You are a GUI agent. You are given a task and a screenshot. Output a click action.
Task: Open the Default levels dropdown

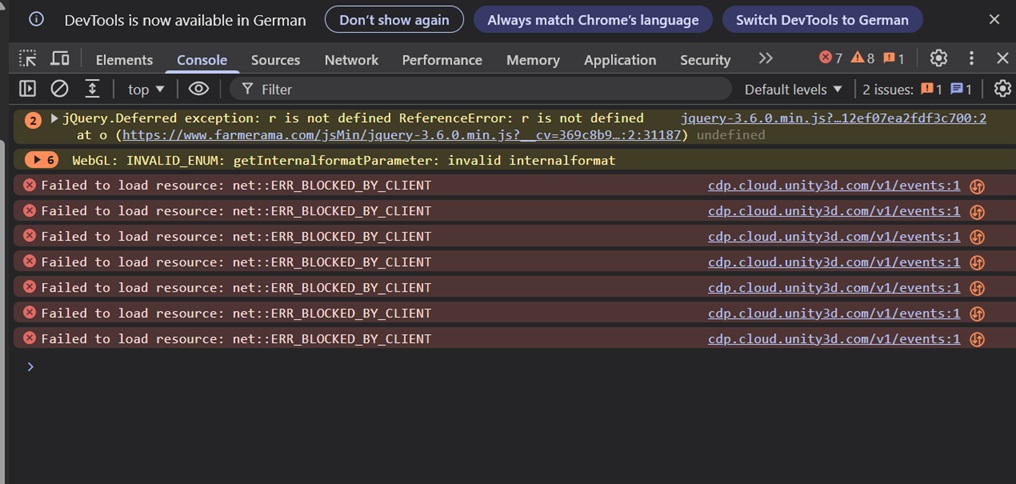pos(793,89)
